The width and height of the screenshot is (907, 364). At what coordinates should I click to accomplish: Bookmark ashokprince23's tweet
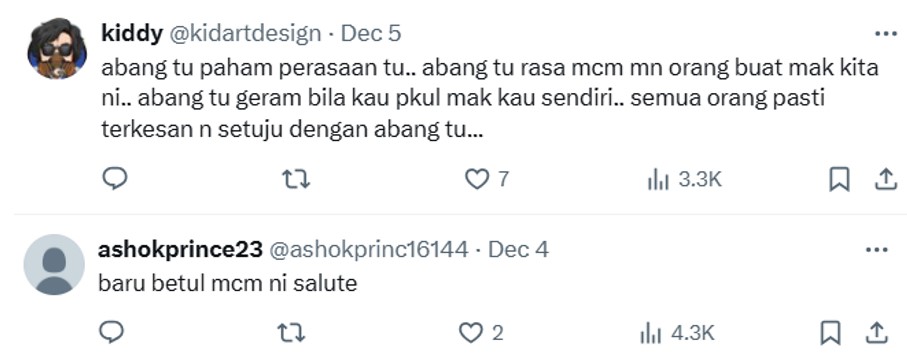831,333
